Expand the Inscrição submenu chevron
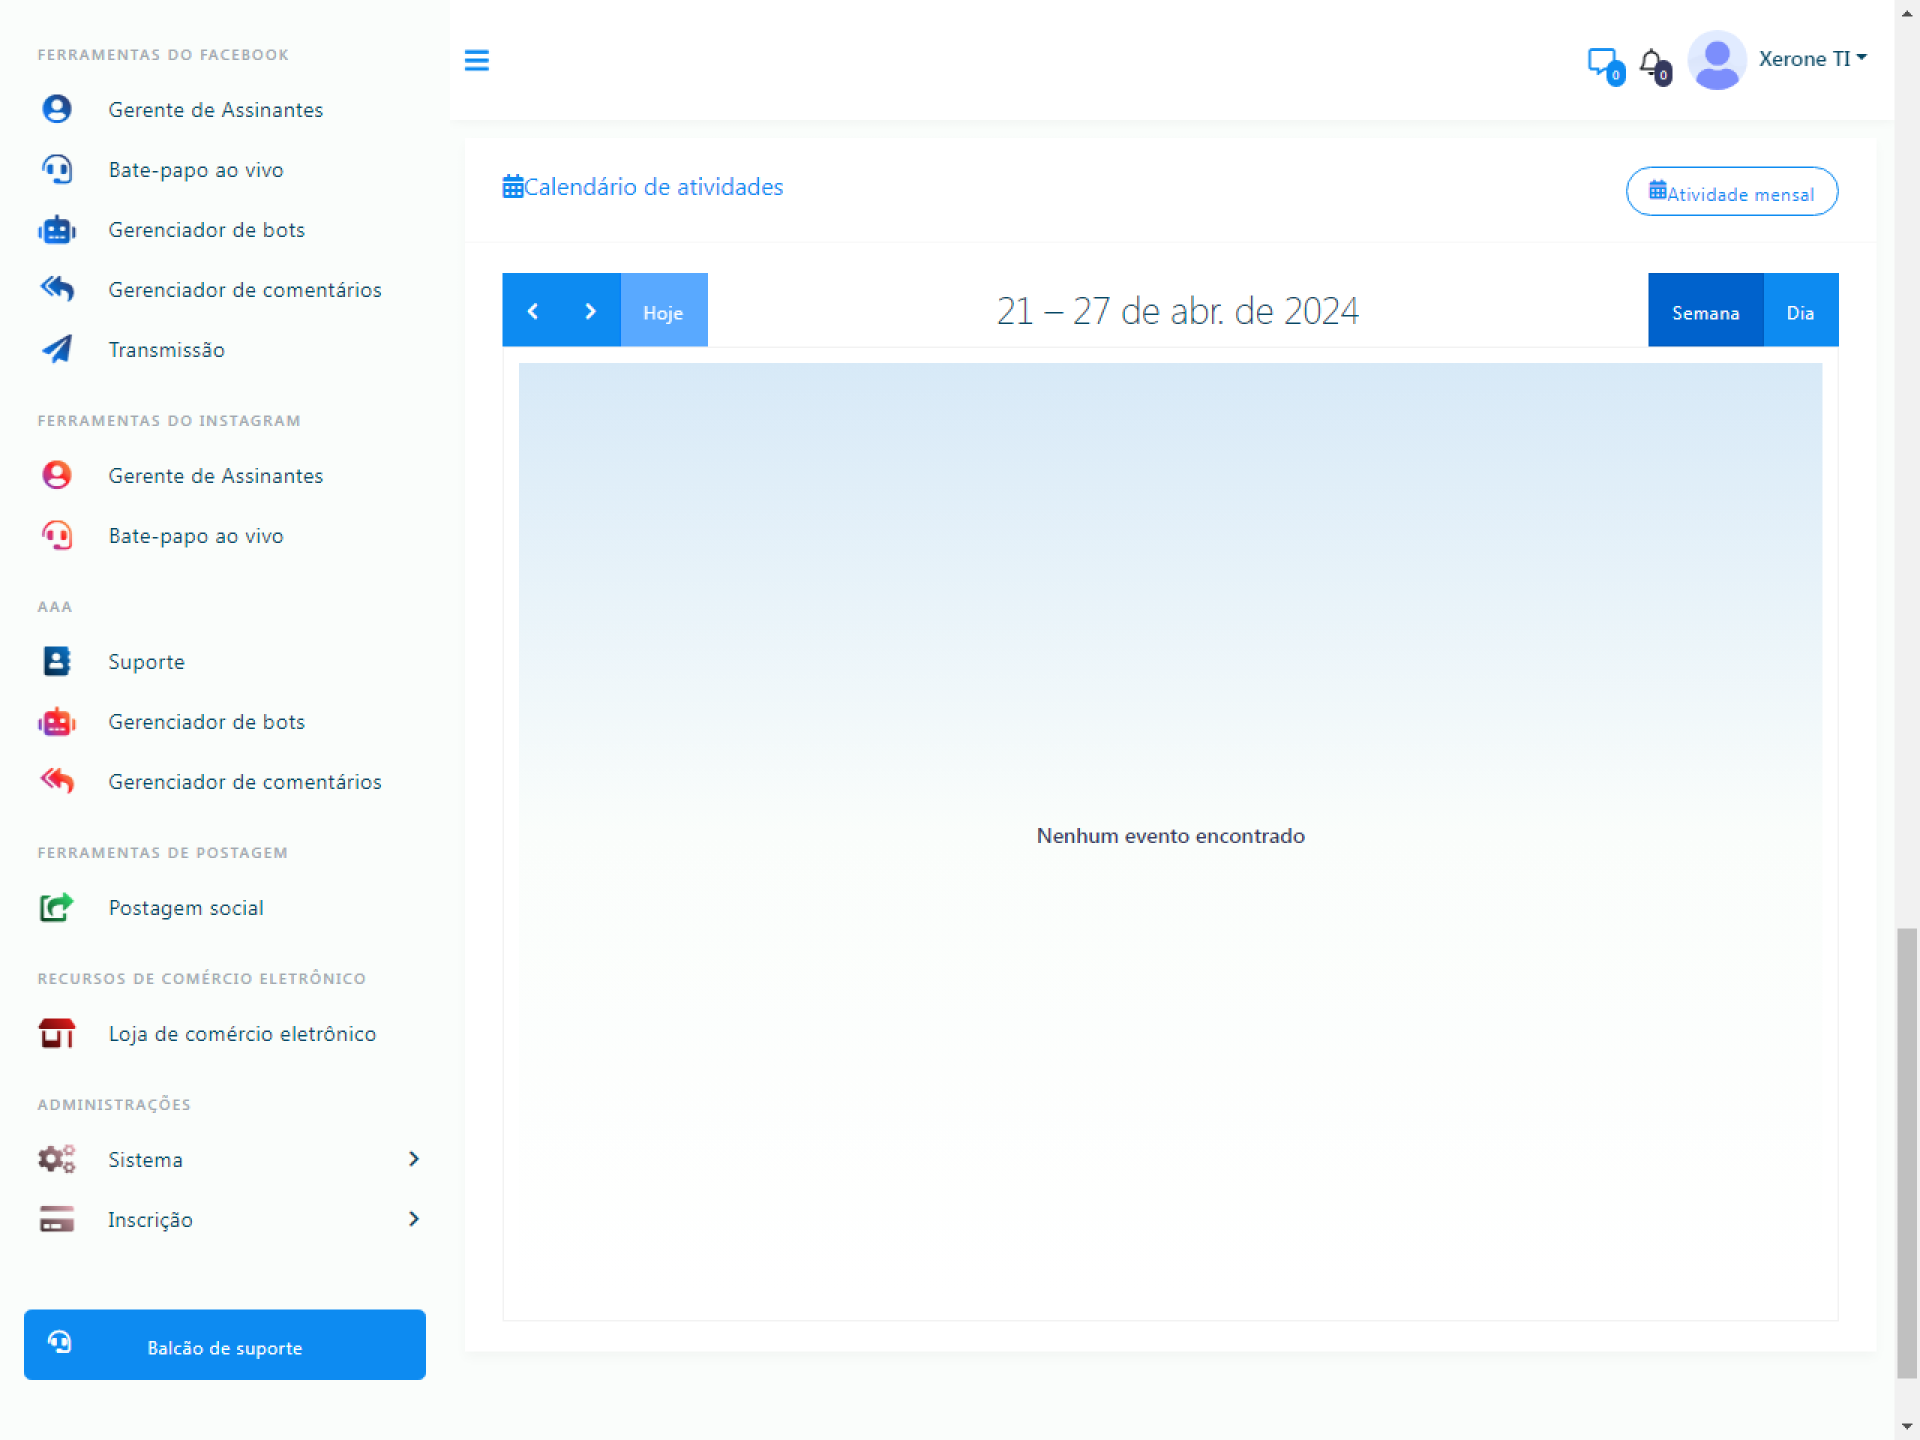Image resolution: width=1920 pixels, height=1440 pixels. pos(414,1219)
